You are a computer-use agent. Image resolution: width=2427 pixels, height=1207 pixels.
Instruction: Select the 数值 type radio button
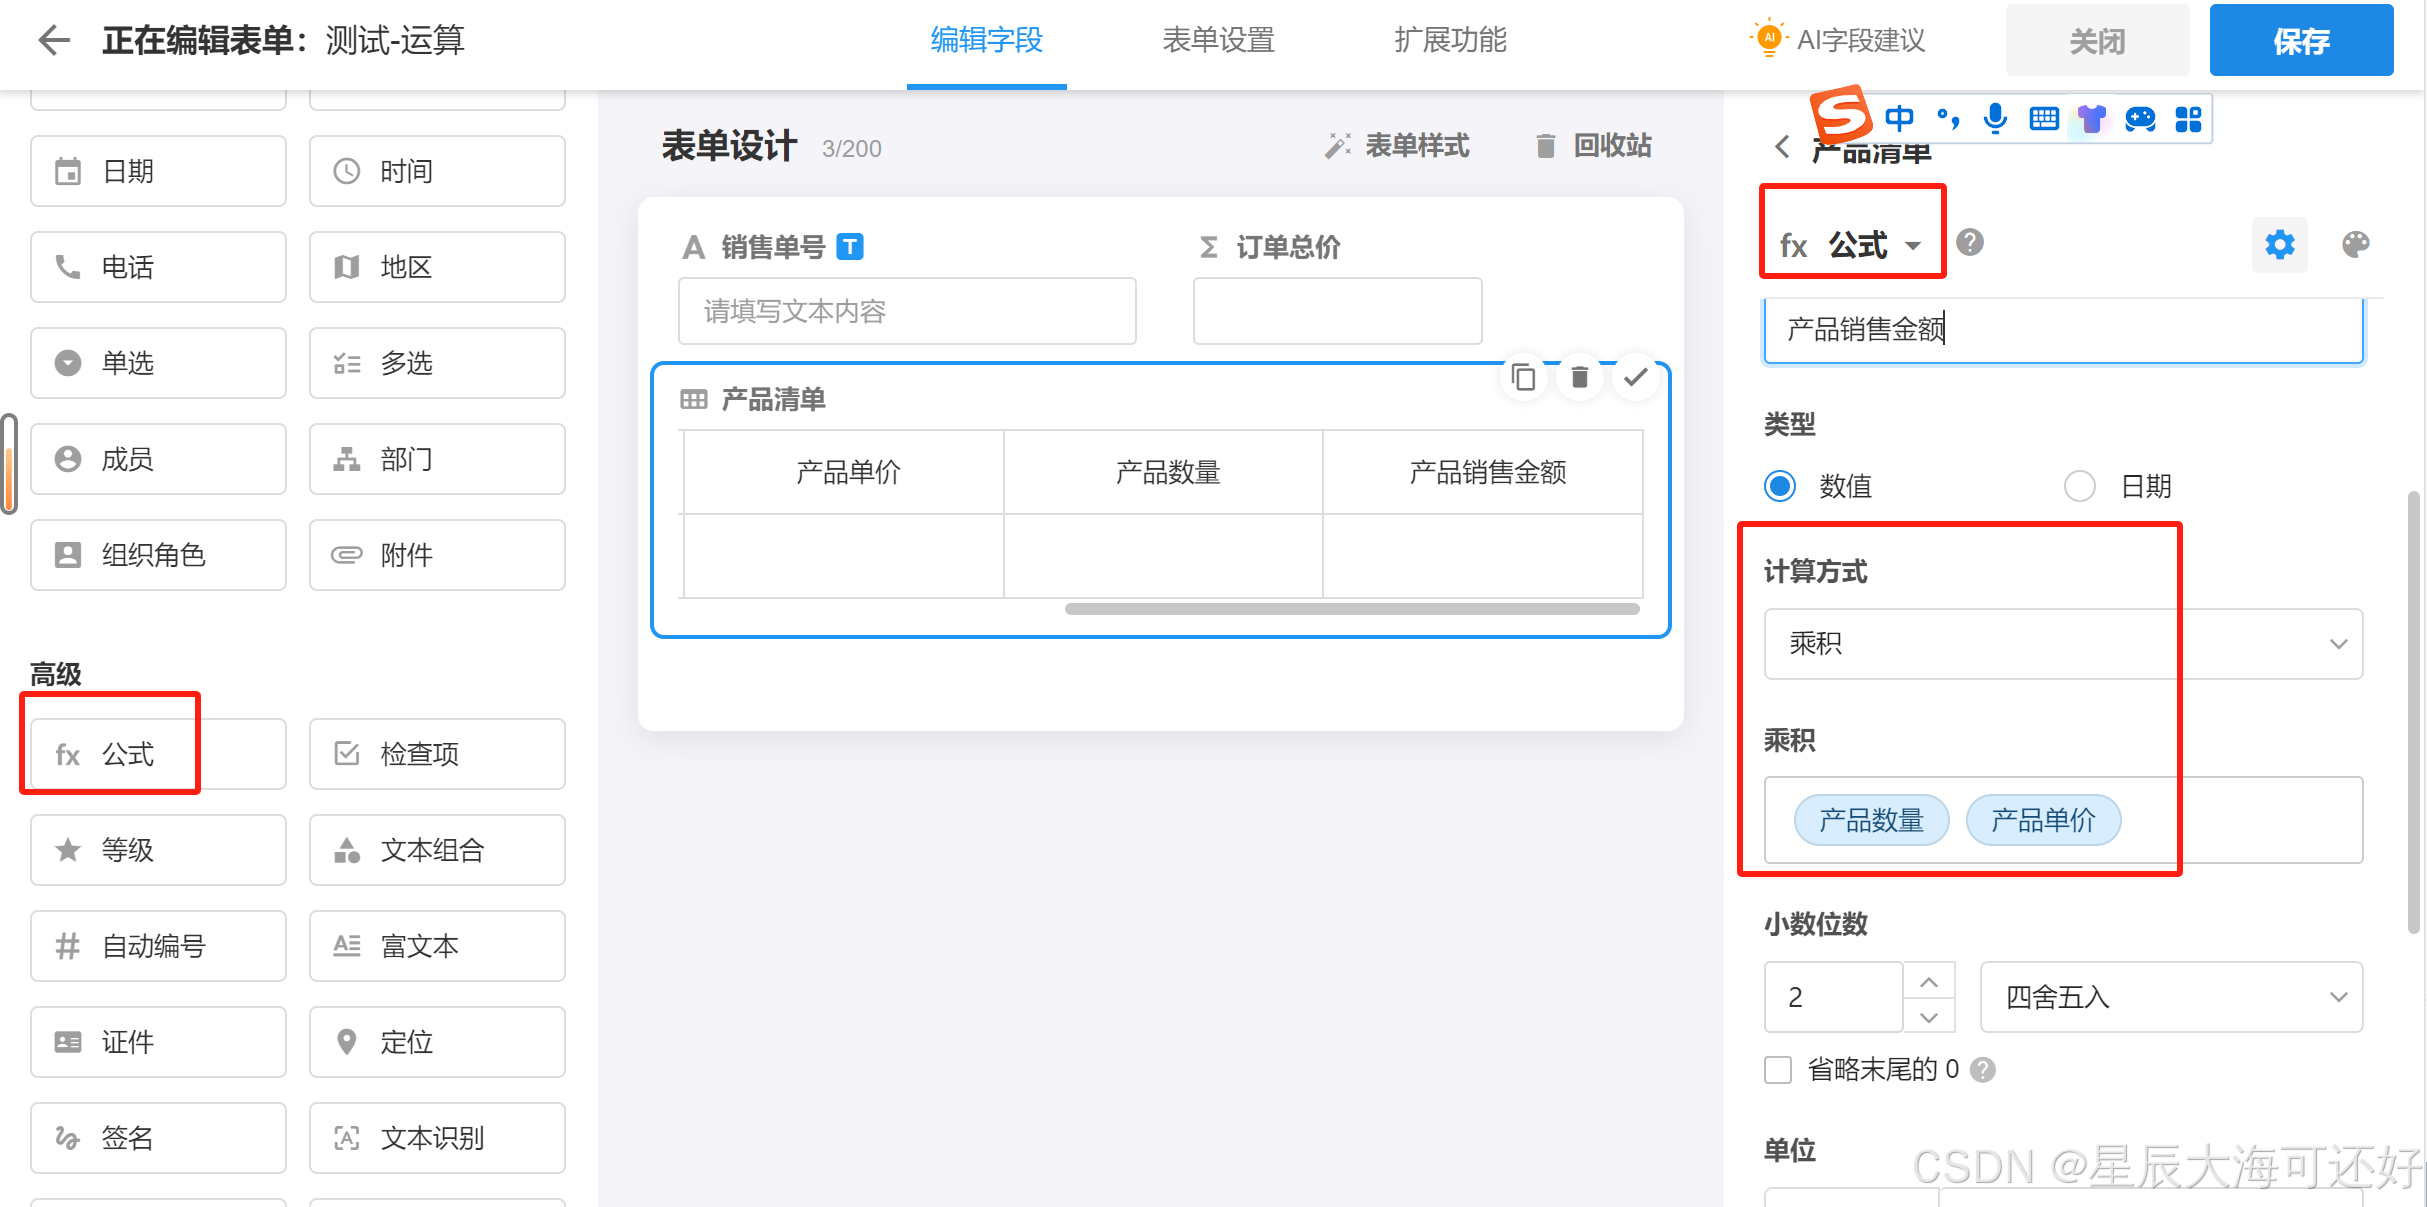tap(1780, 486)
